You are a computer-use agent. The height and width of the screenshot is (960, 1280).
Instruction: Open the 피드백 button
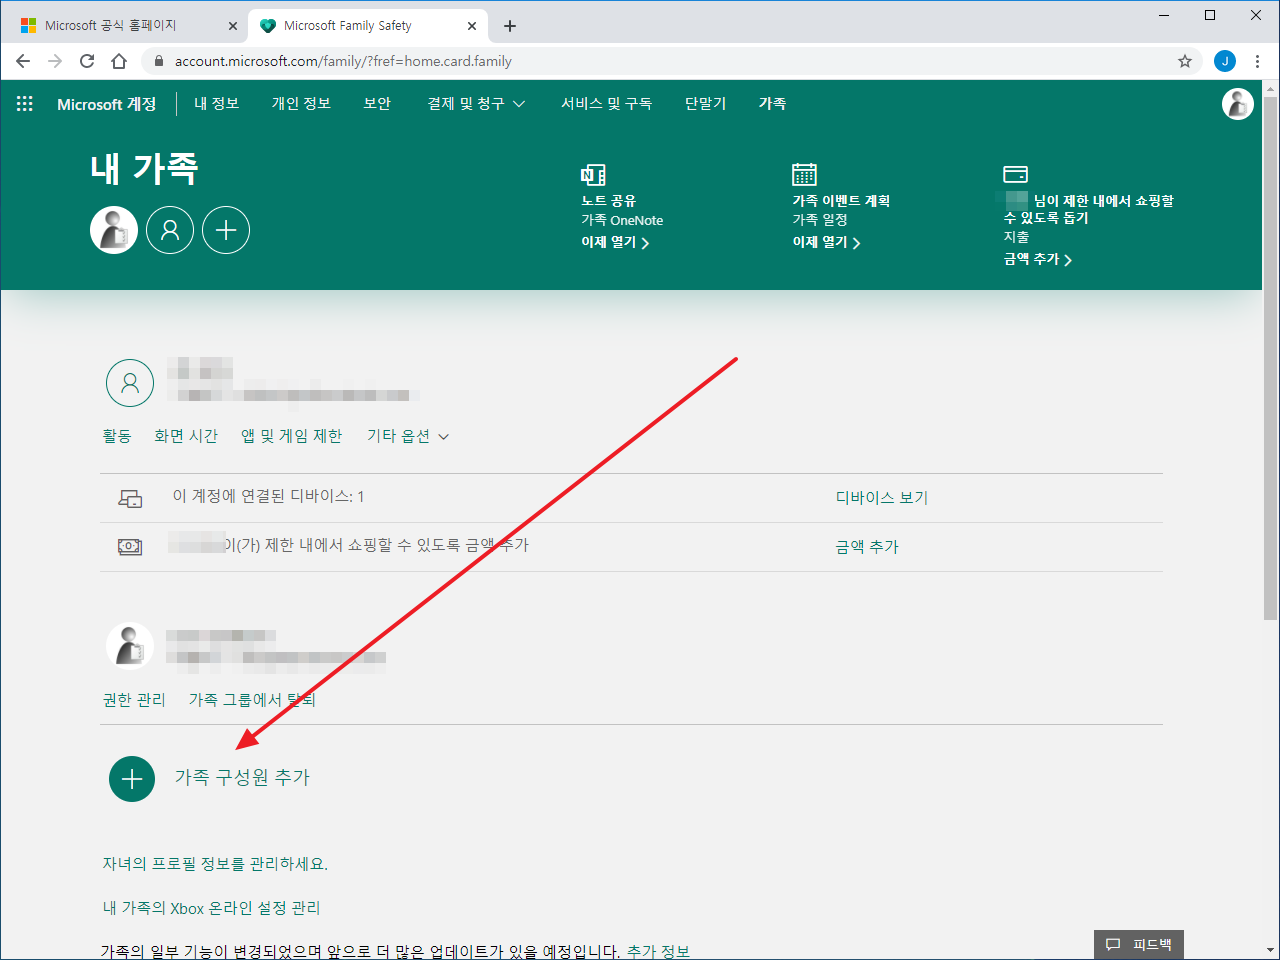click(1139, 944)
